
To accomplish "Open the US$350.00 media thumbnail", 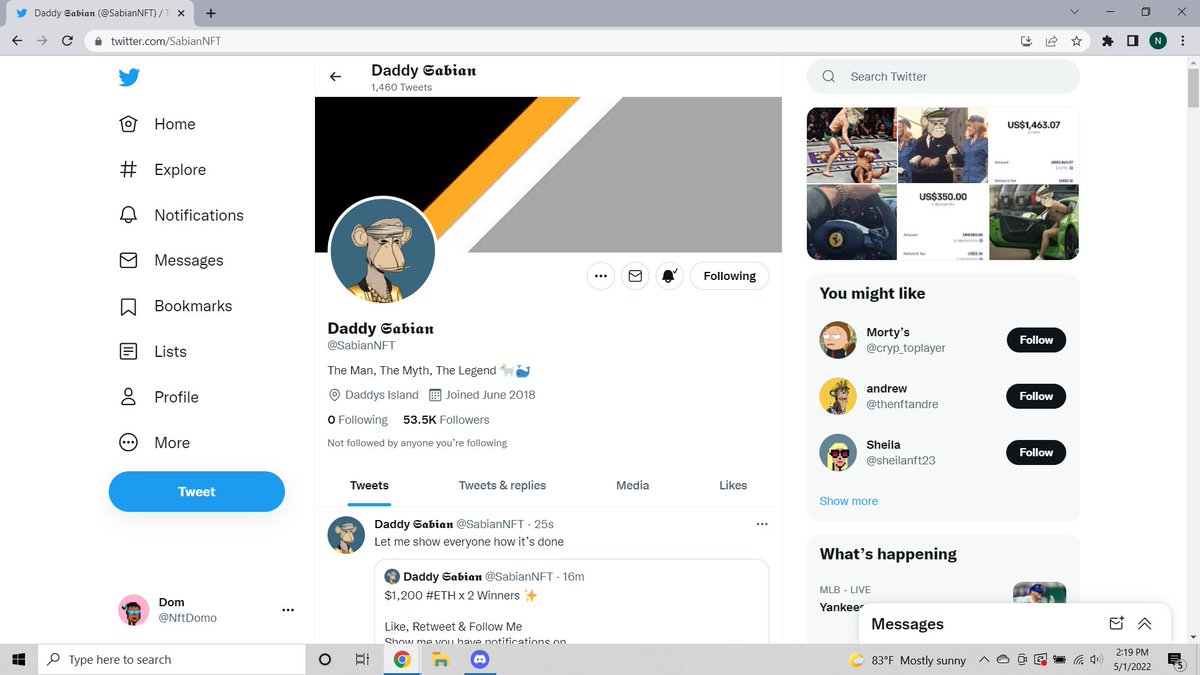I will [x=943, y=222].
